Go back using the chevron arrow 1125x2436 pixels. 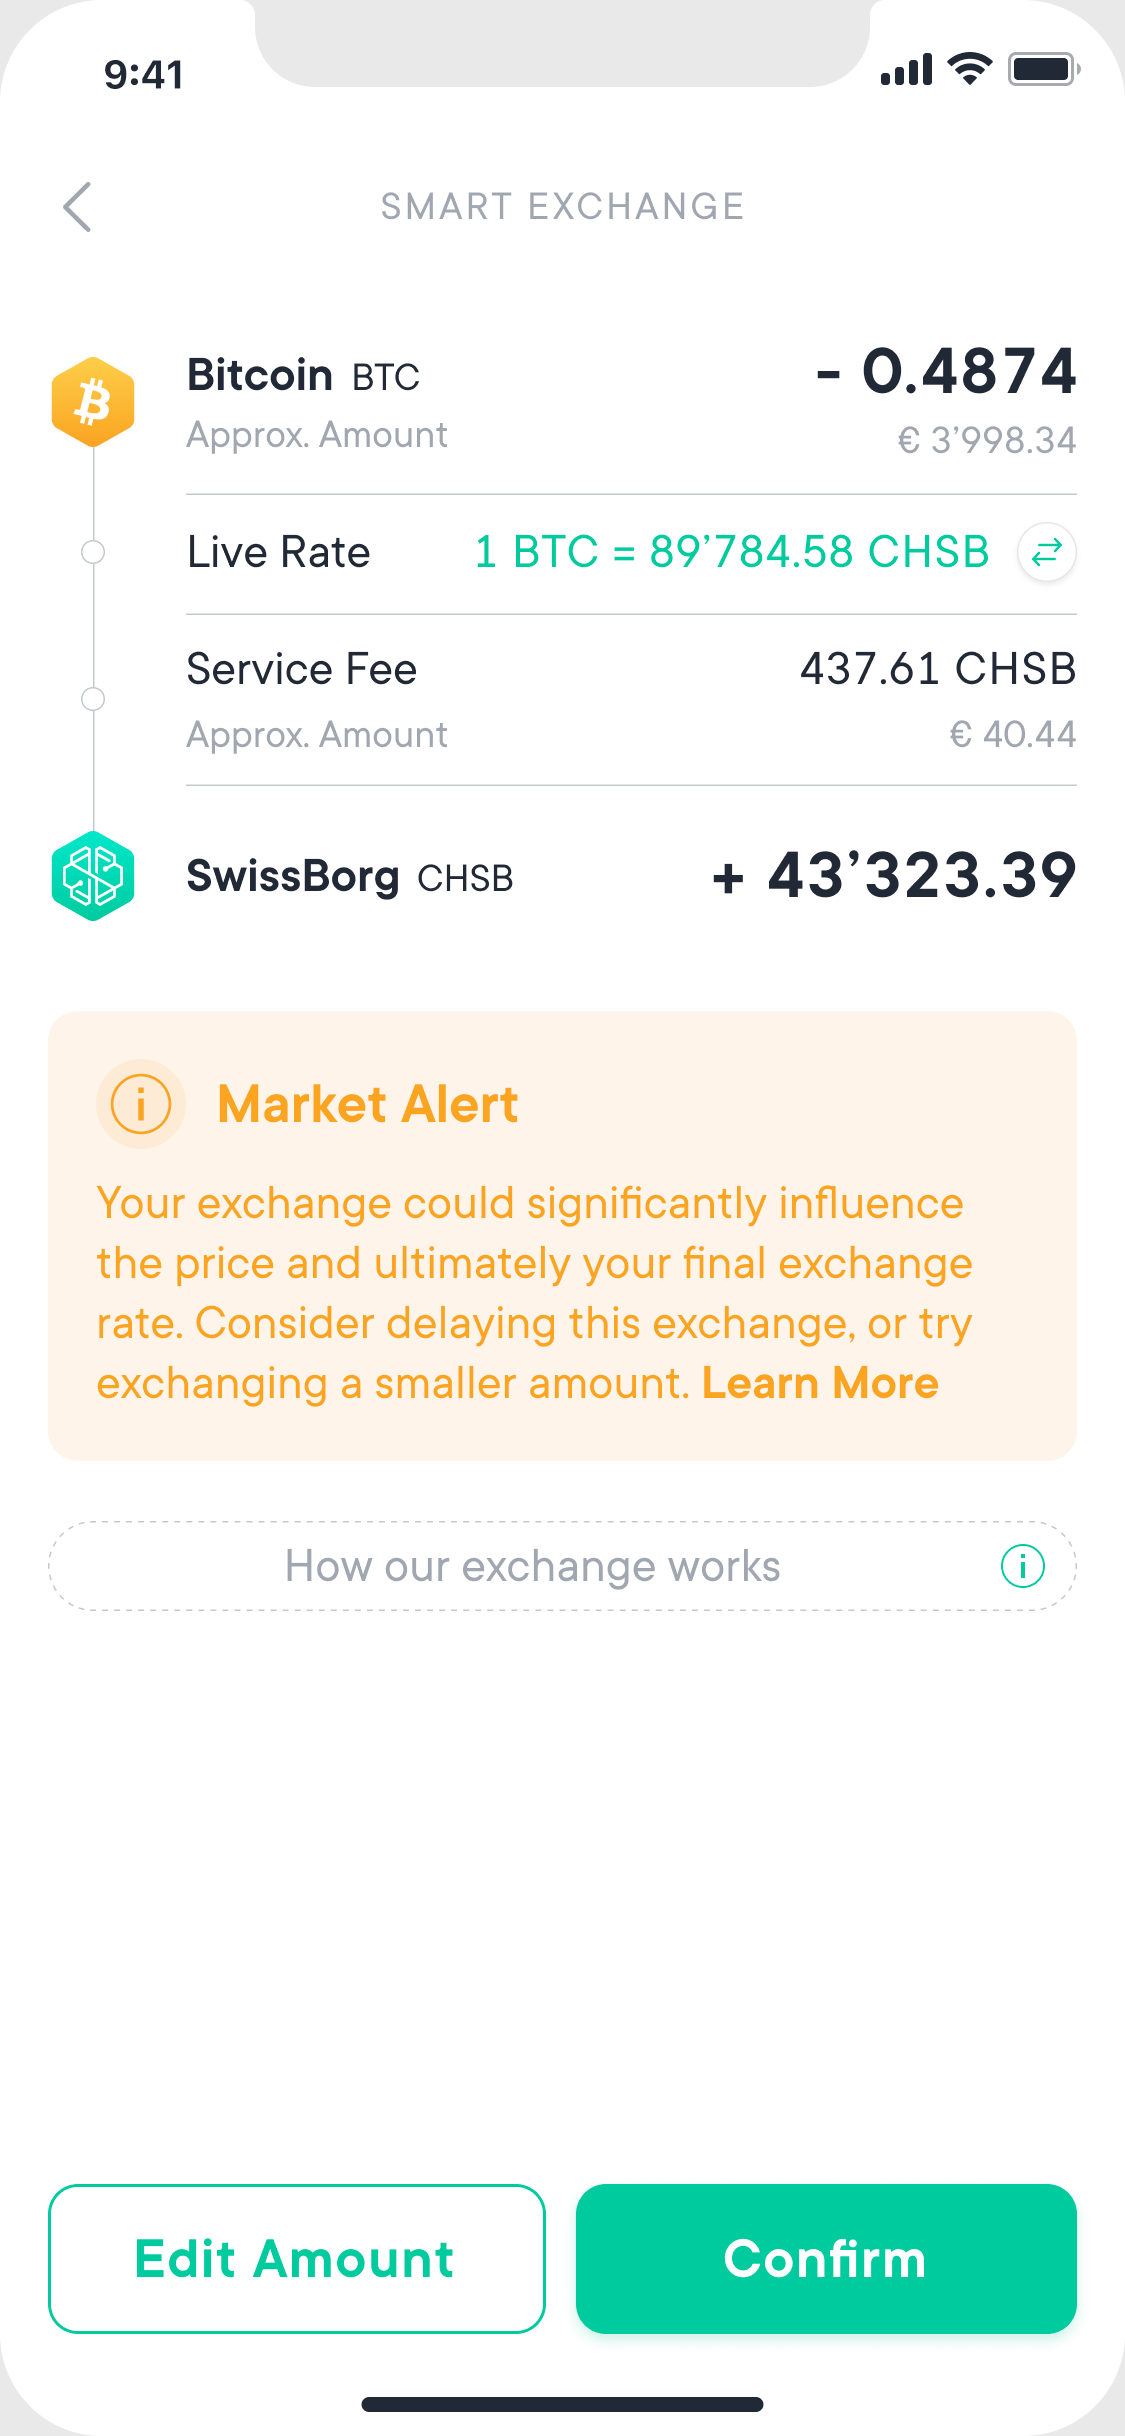pos(77,207)
